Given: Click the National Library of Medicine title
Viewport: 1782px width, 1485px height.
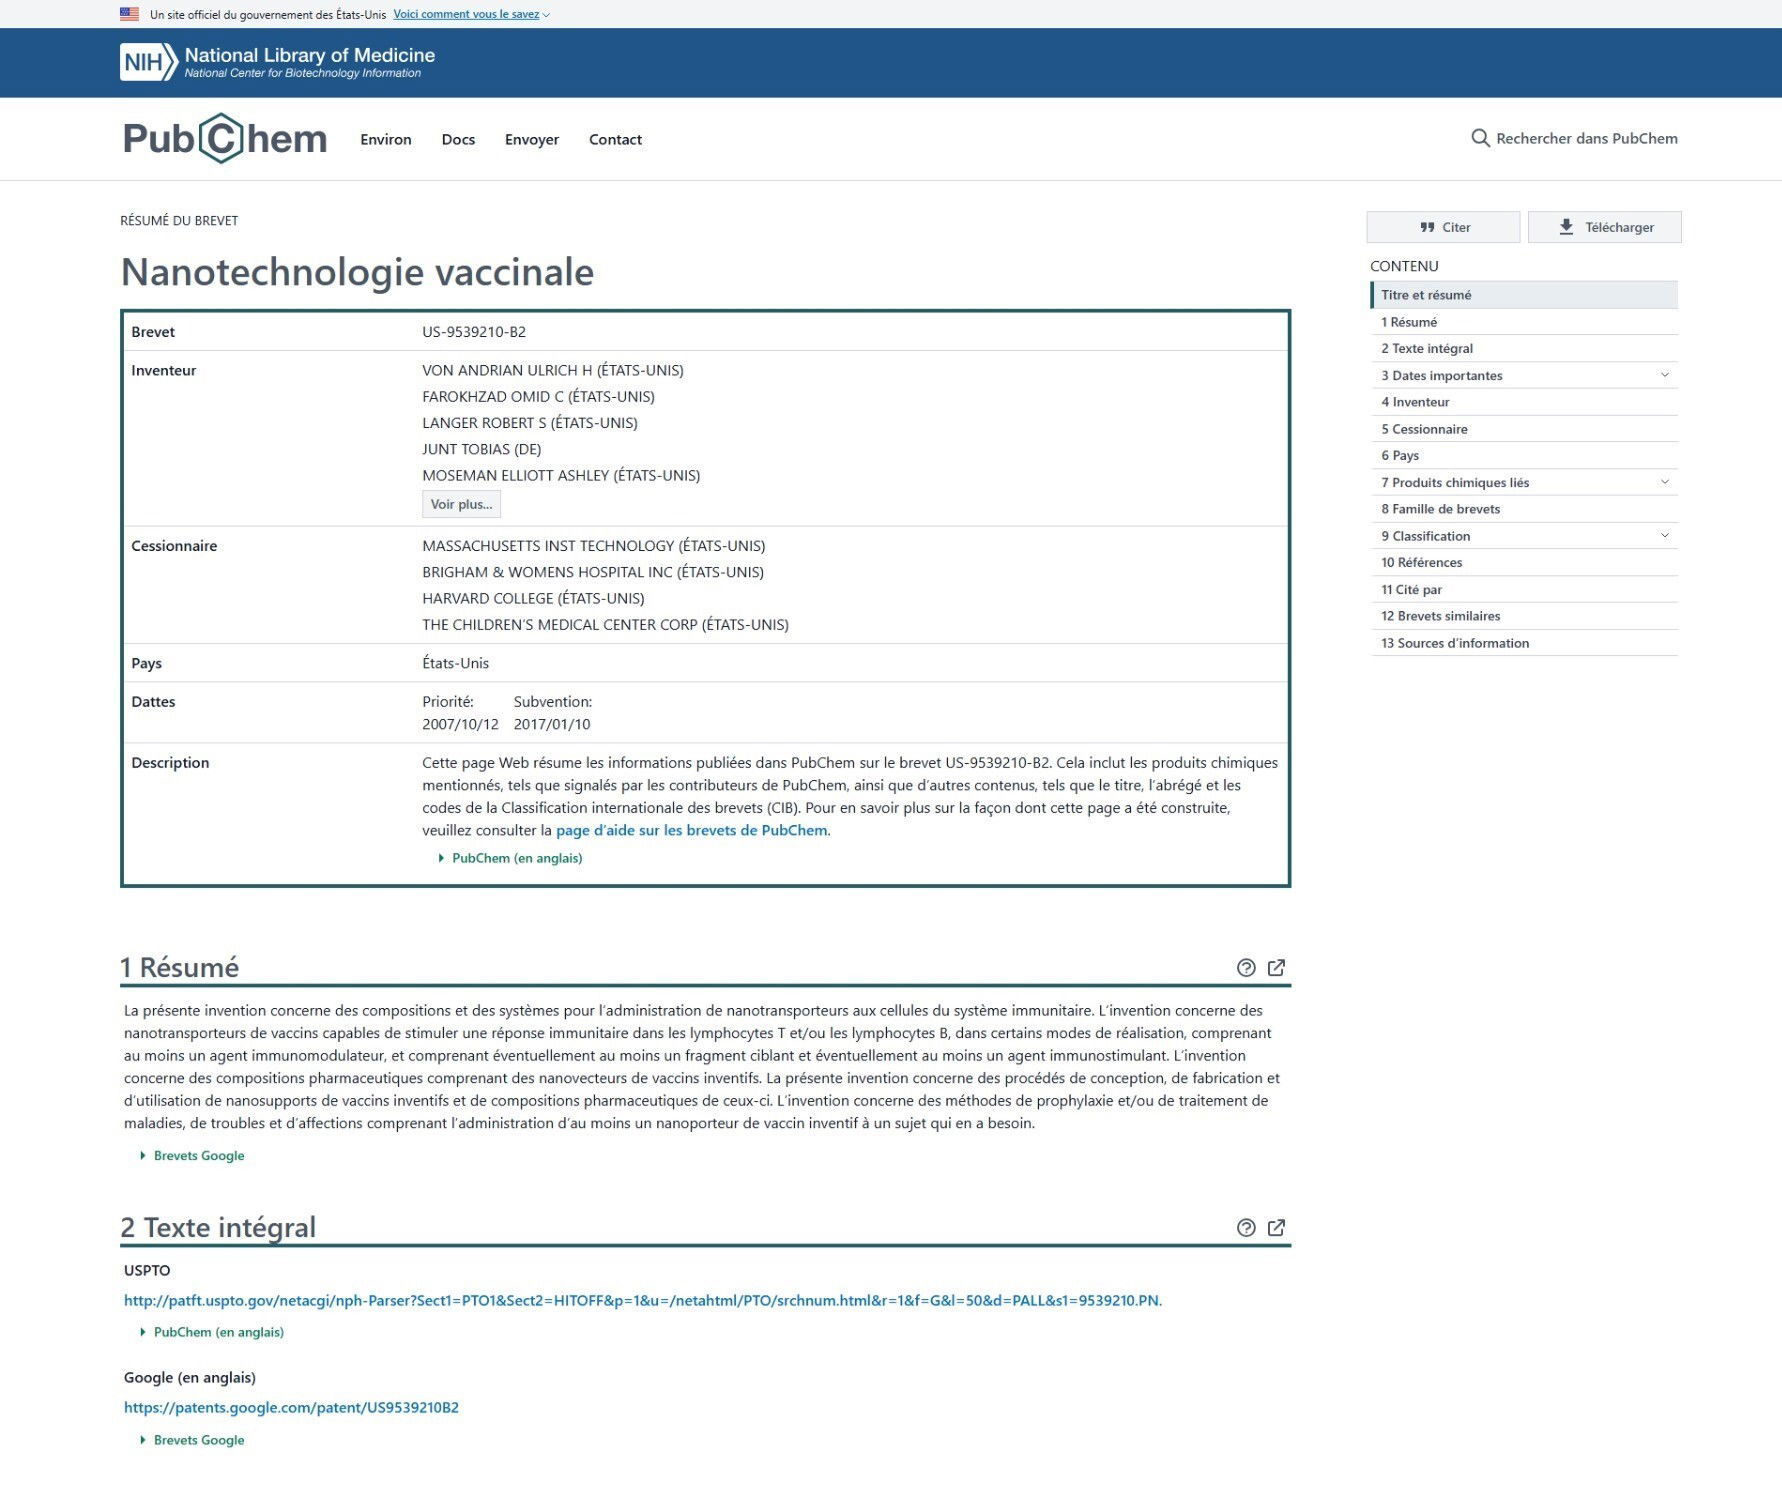Looking at the screenshot, I should (310, 55).
